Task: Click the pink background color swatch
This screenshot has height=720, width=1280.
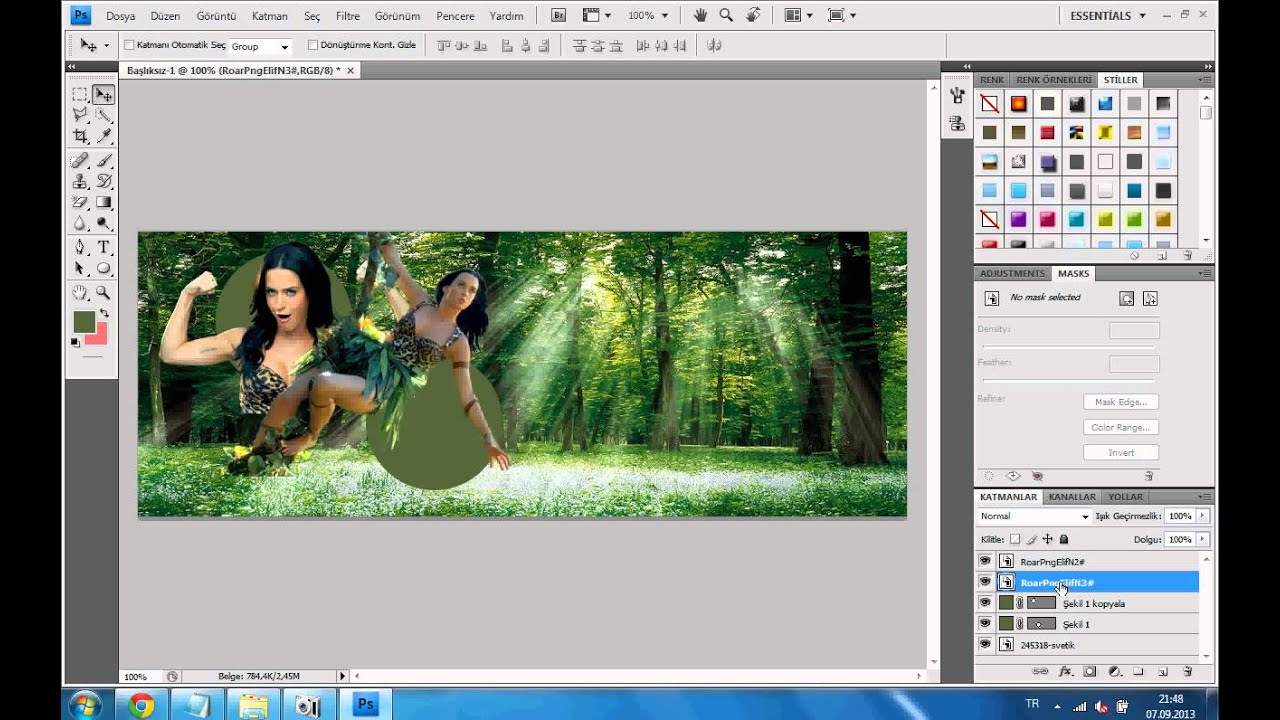Action: [x=98, y=335]
